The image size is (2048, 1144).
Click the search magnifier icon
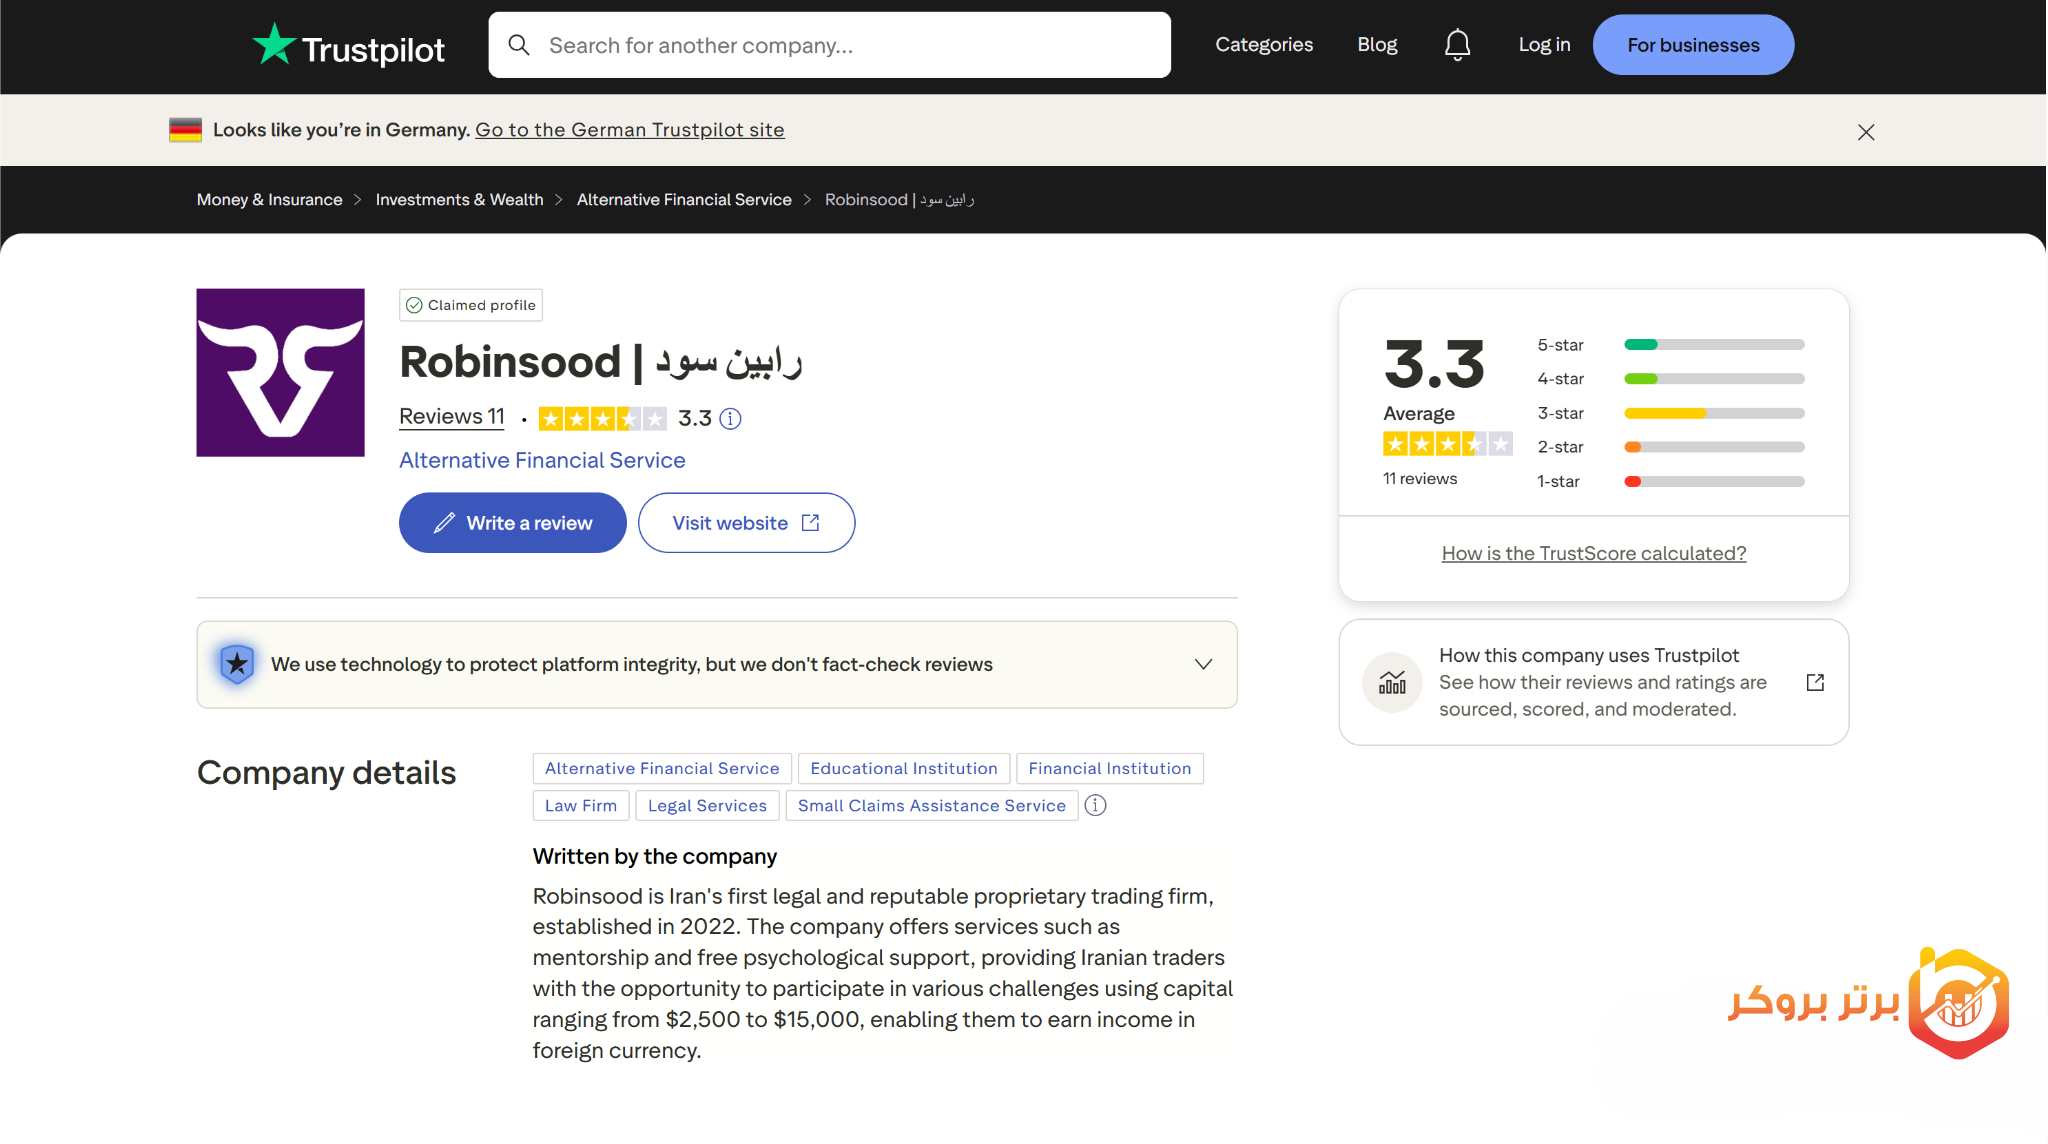click(x=518, y=45)
